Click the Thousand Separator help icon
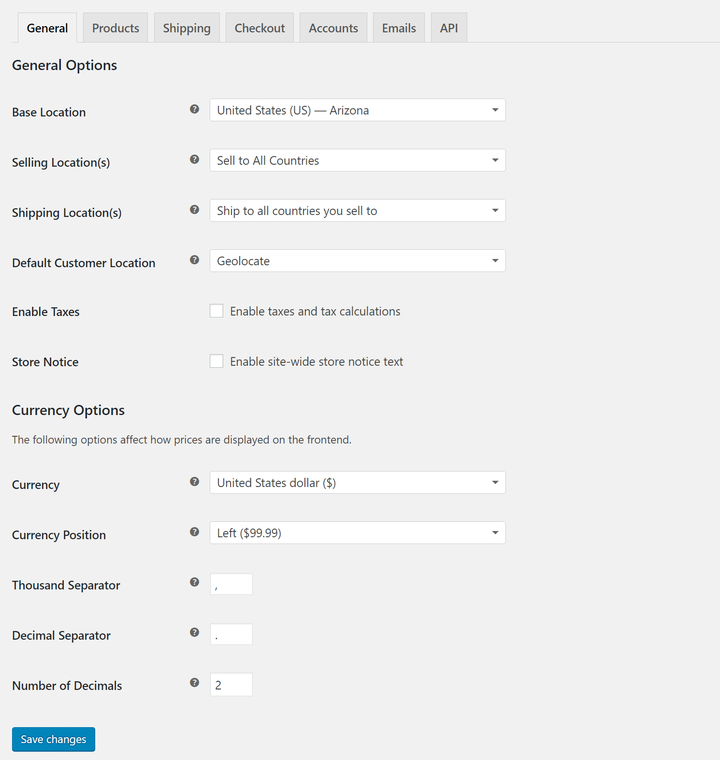 195,582
